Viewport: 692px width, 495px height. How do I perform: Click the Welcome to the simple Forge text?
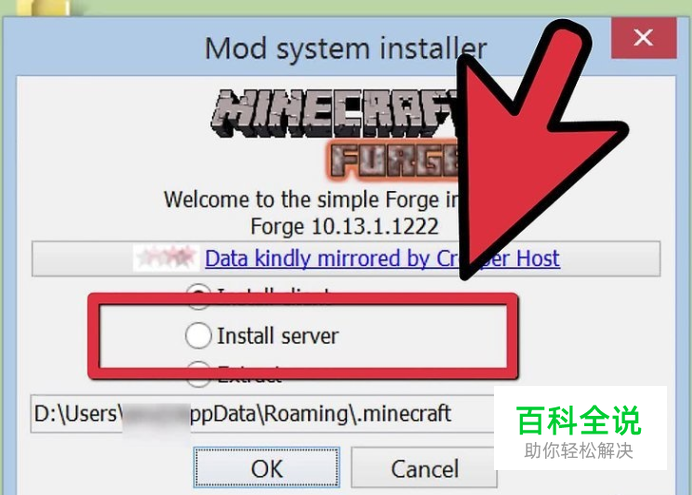[311, 199]
